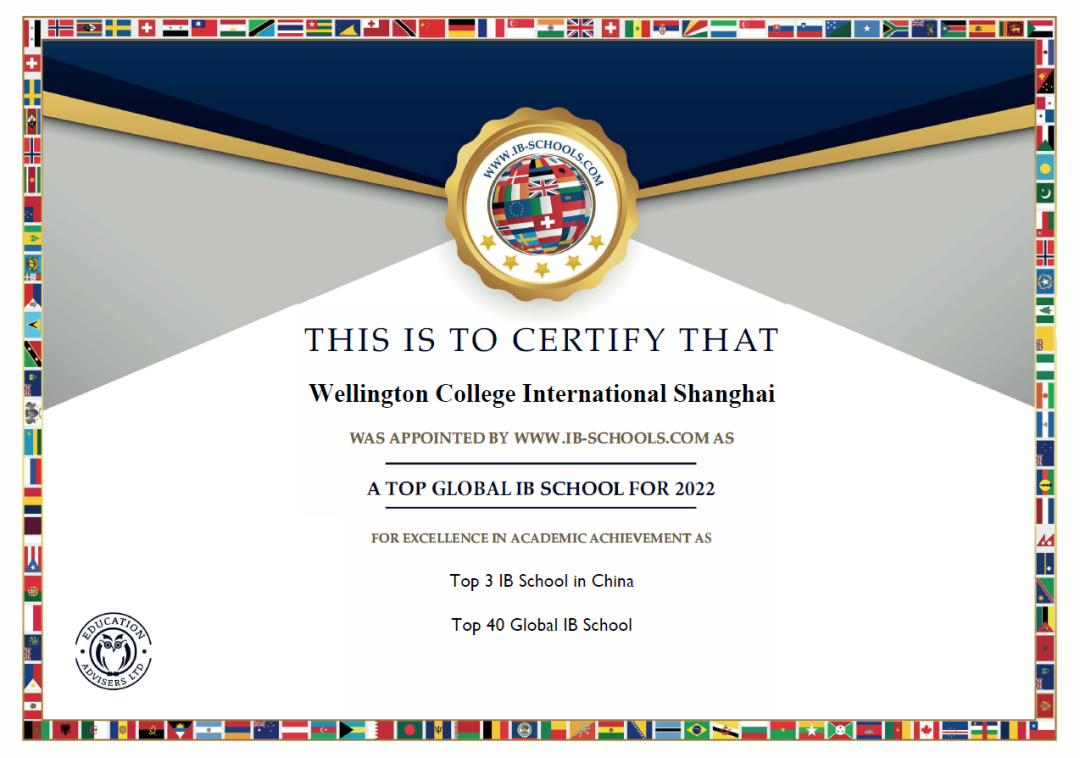The image size is (1080, 758).
Task: Select the Seychelles flag in top border
Action: [x=695, y=29]
